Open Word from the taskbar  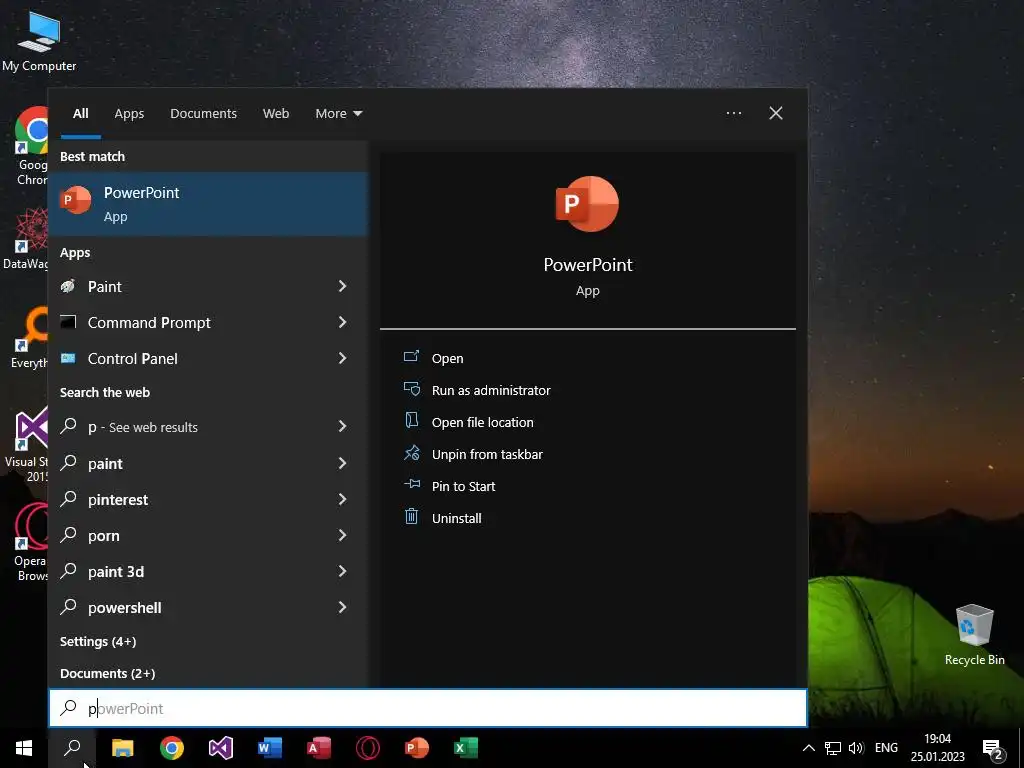tap(270, 748)
